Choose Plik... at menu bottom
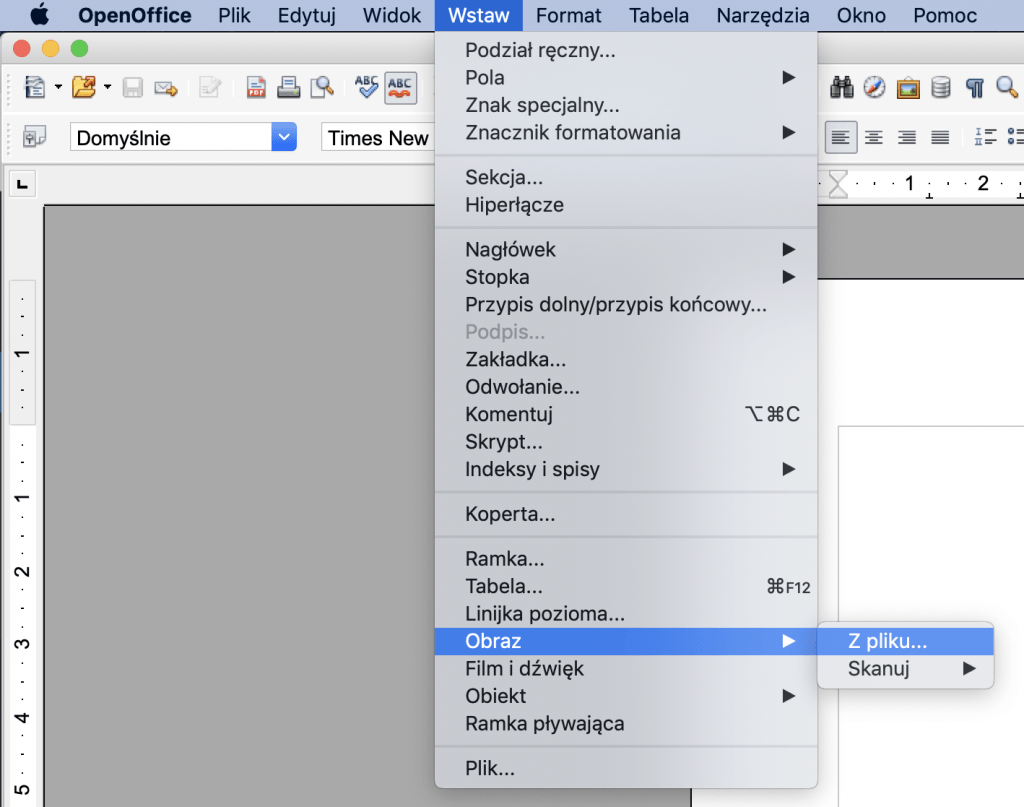 pos(626,768)
